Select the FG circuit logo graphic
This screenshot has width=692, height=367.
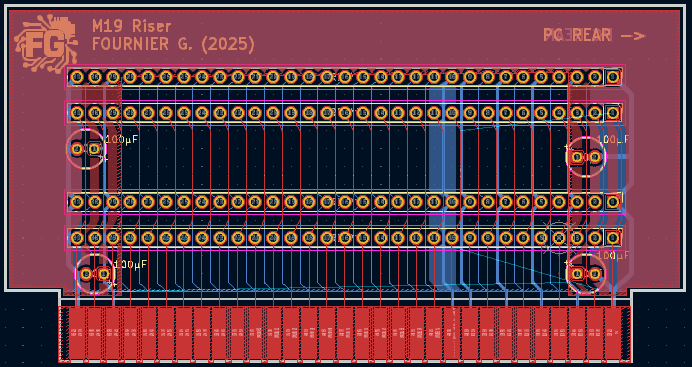point(46,43)
